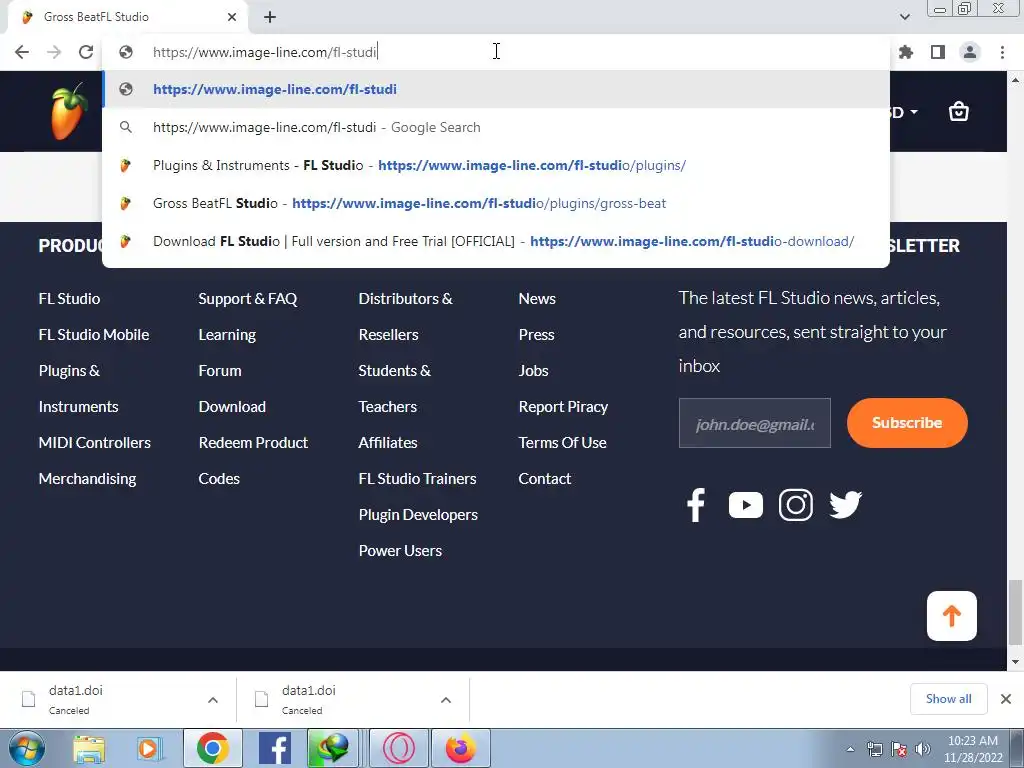Open Firefox from the taskbar
Image resolution: width=1024 pixels, height=768 pixels.
coord(460,748)
